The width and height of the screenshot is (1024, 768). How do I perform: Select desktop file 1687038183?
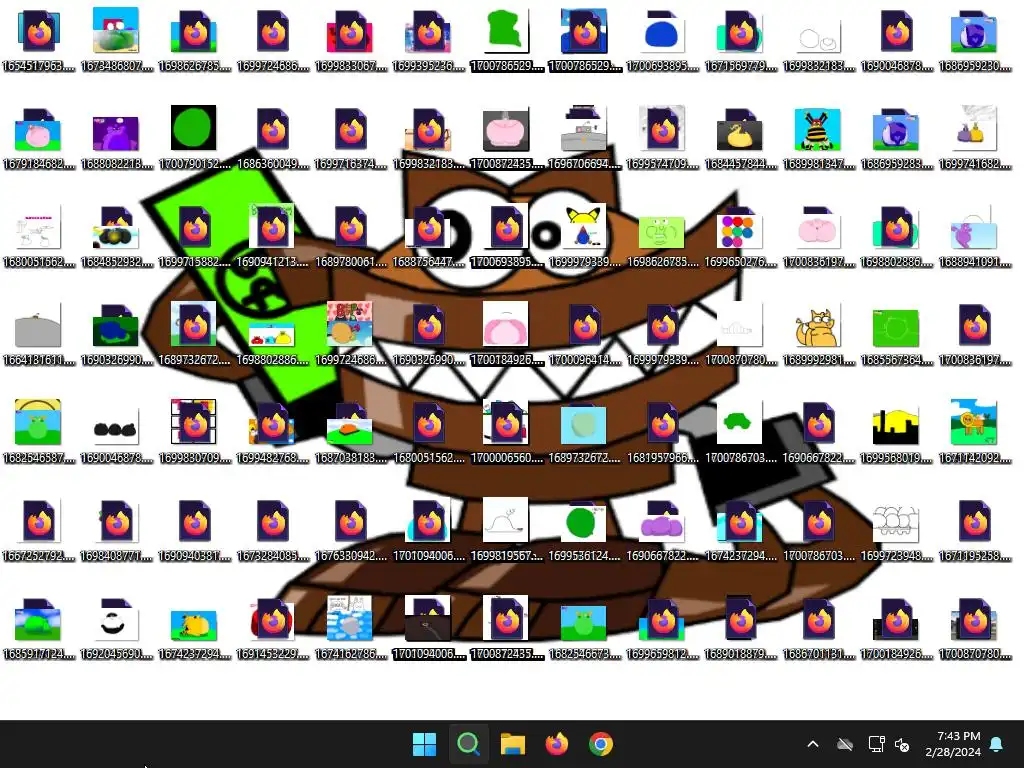click(351, 431)
